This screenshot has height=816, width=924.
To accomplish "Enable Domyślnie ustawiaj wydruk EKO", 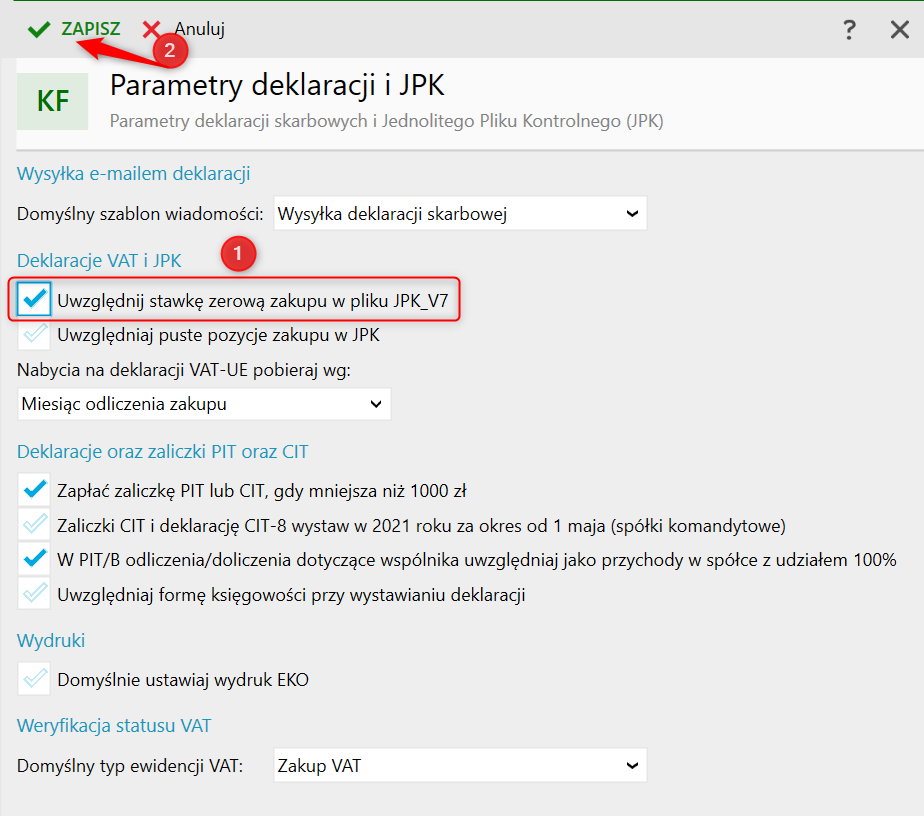I will point(34,679).
